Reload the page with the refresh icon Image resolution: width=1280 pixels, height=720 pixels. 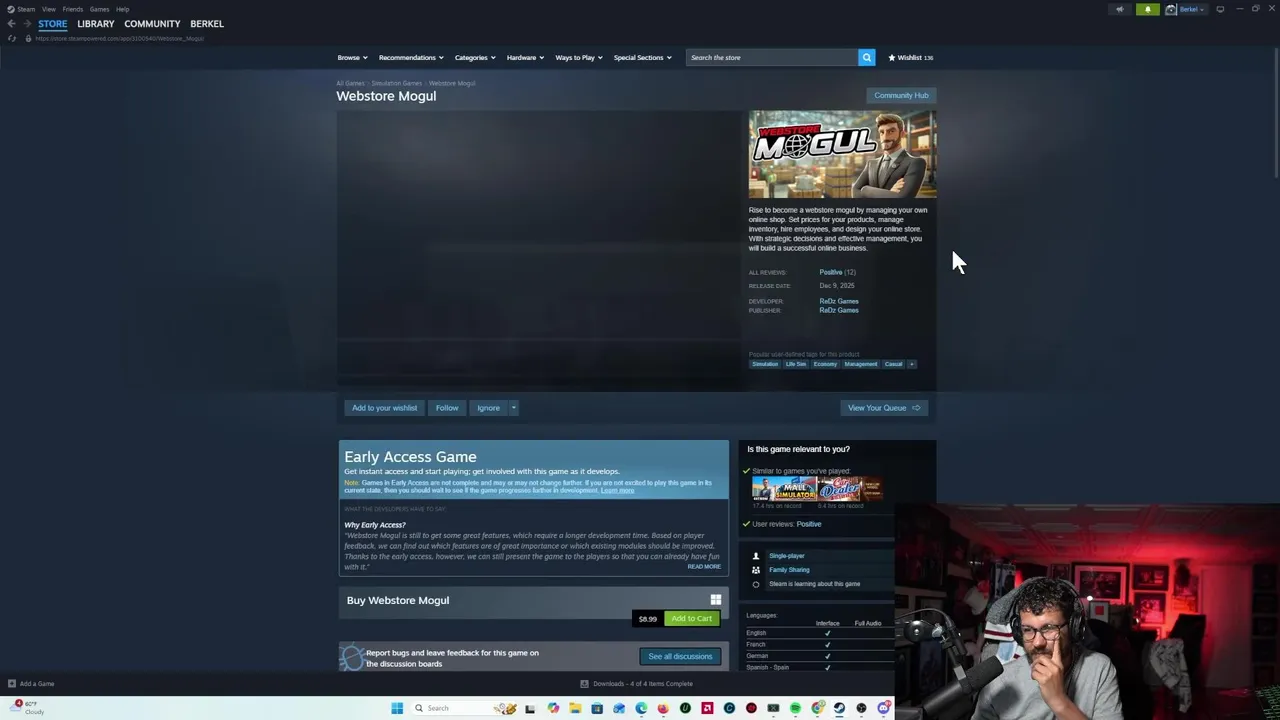(11, 38)
